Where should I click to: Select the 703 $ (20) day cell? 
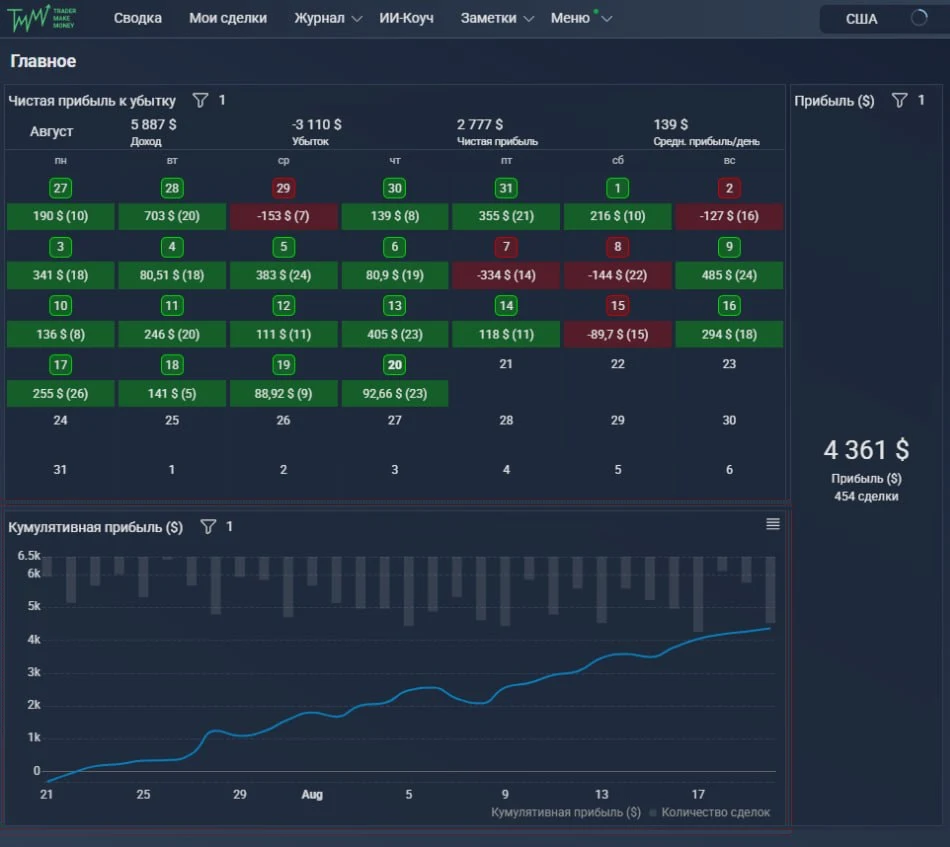pos(172,216)
